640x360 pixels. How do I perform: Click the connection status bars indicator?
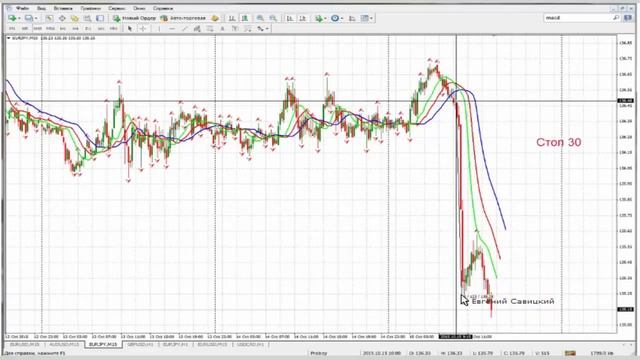click(570, 353)
